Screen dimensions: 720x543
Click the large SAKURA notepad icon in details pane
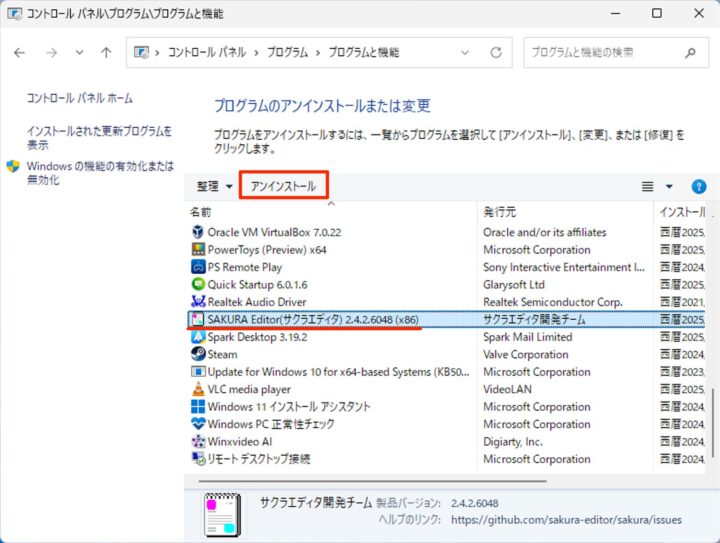click(x=222, y=515)
